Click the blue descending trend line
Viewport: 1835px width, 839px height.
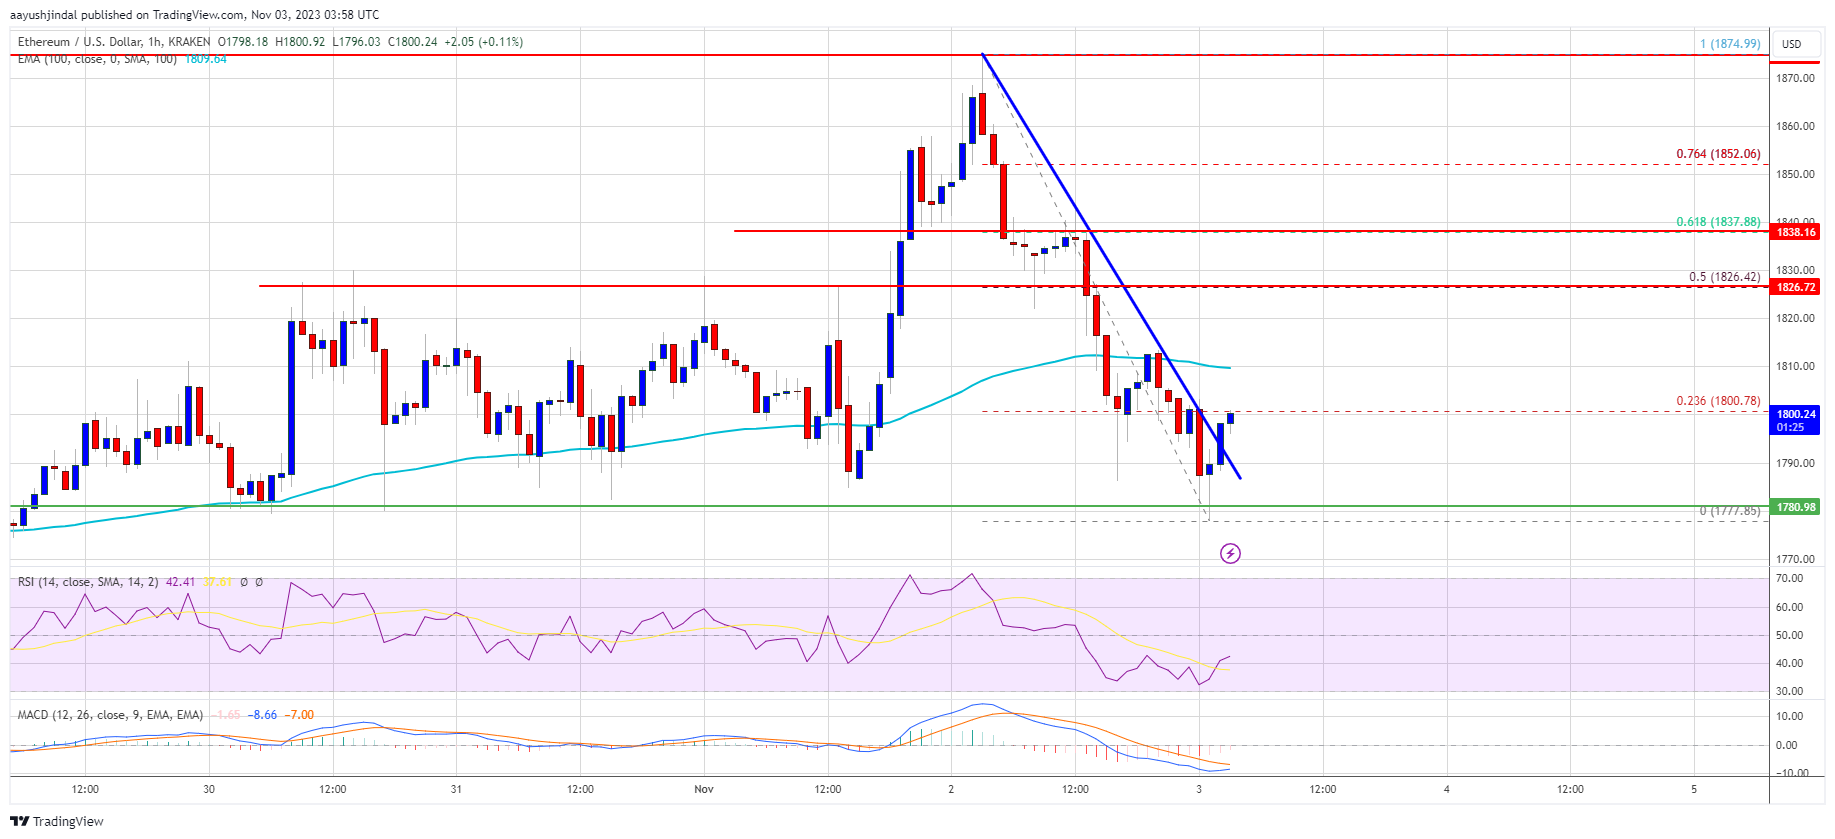point(1111,265)
